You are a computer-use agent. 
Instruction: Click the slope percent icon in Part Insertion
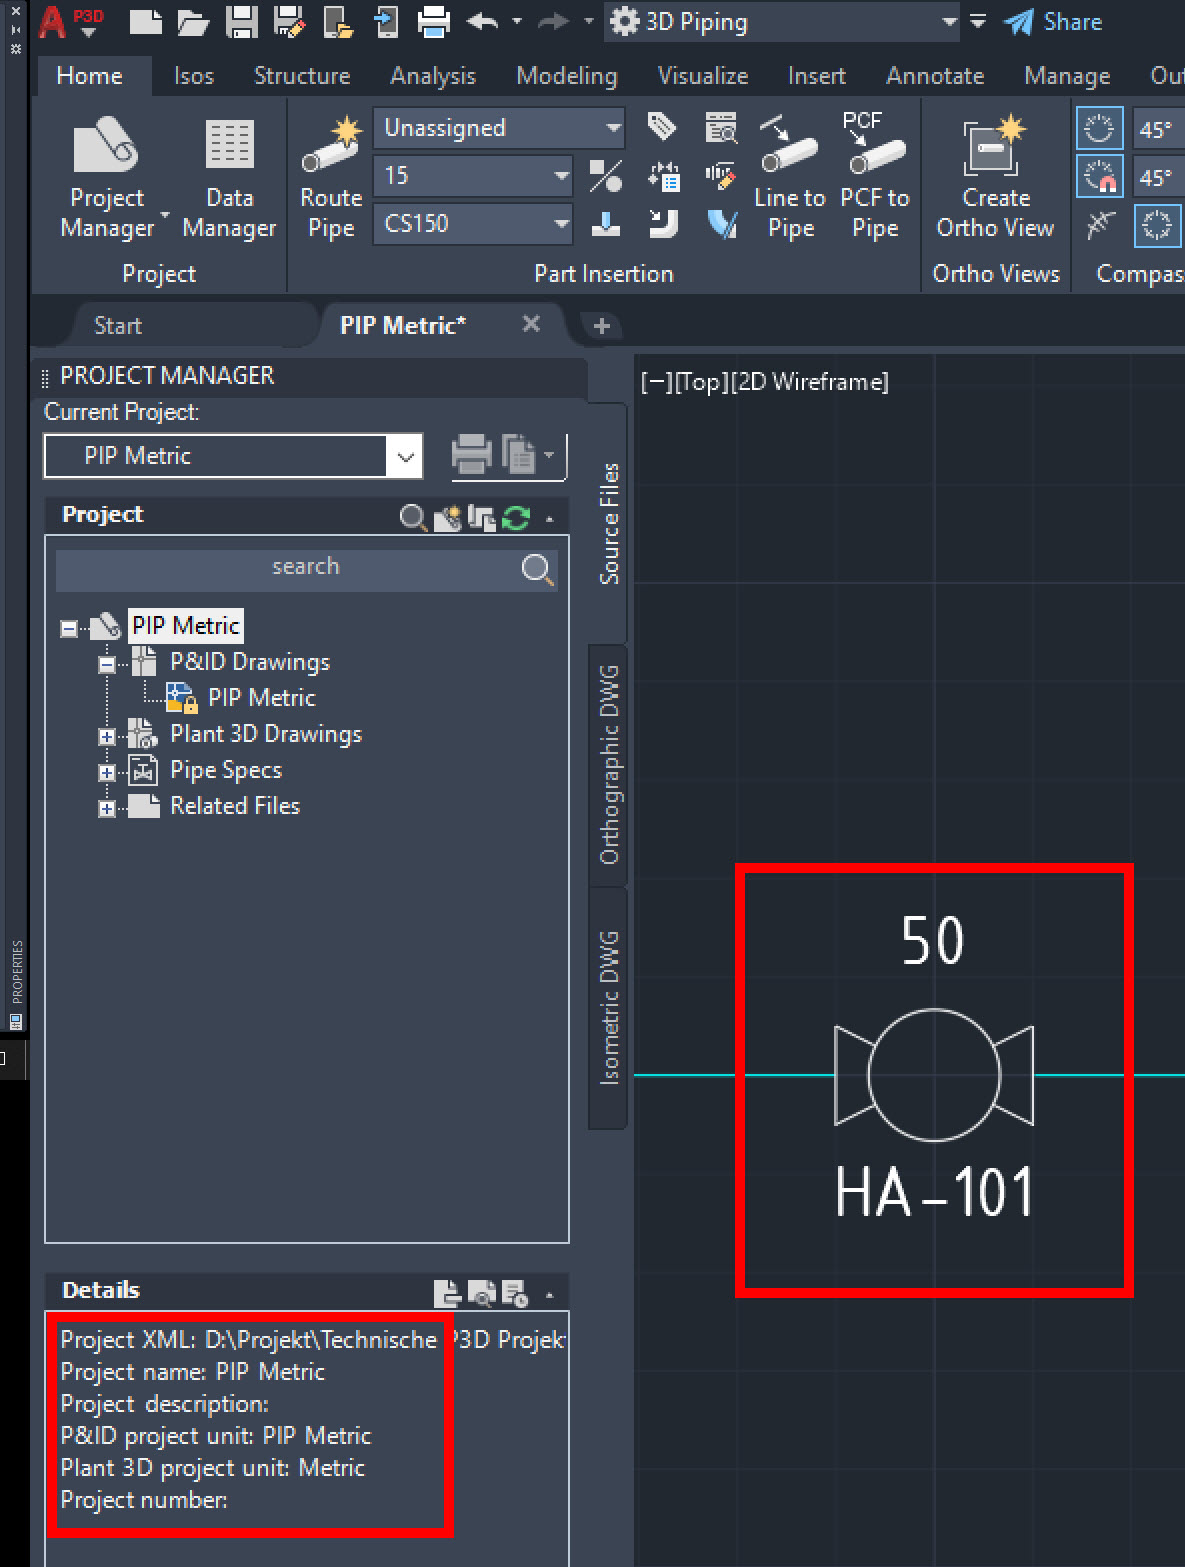[x=605, y=176]
